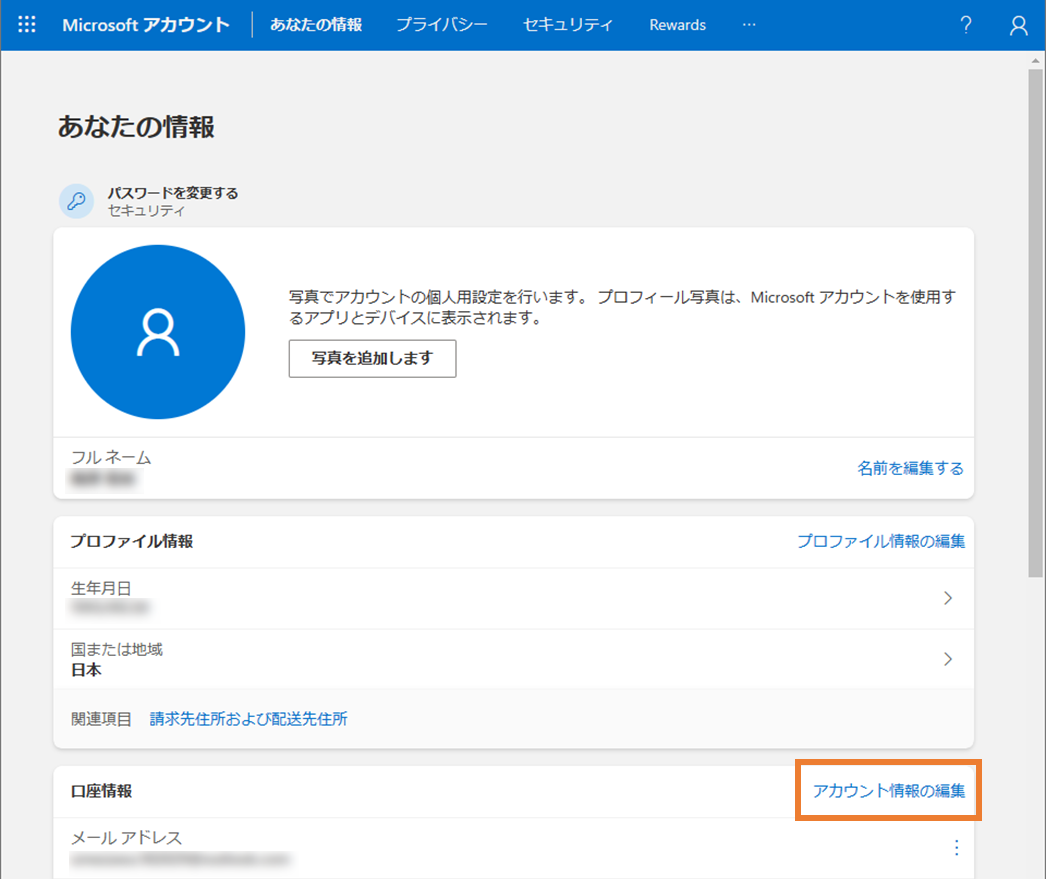Expand the 生年月日 row chevron
Screen dimensions: 1046x879
948,598
